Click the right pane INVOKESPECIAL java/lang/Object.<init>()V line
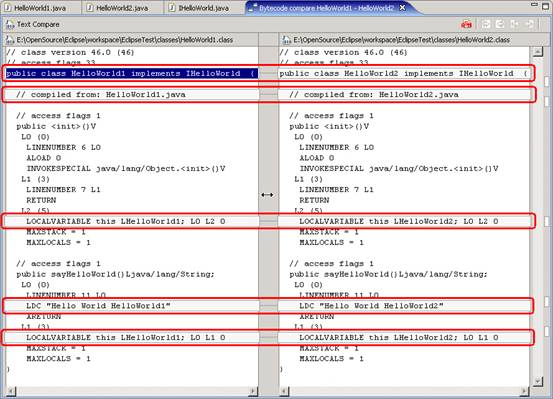Viewport: 553px width, 399px height. (x=399, y=169)
